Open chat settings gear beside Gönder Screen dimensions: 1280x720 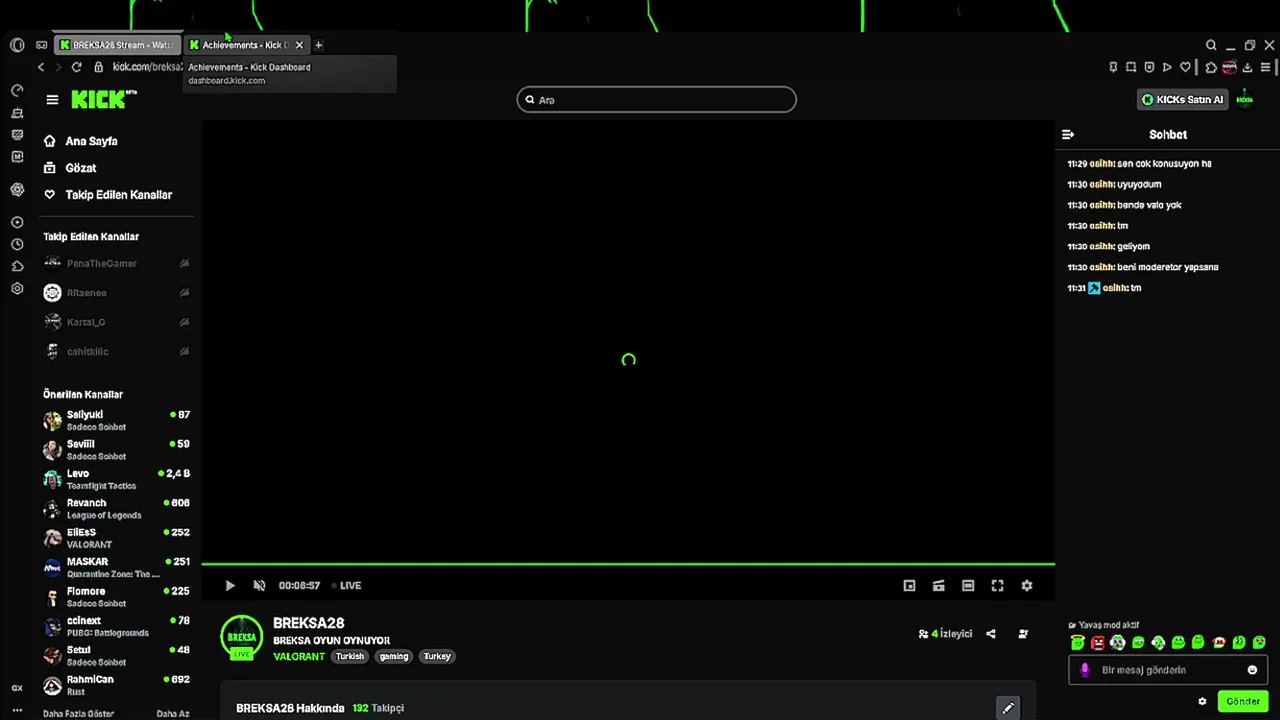click(1202, 702)
